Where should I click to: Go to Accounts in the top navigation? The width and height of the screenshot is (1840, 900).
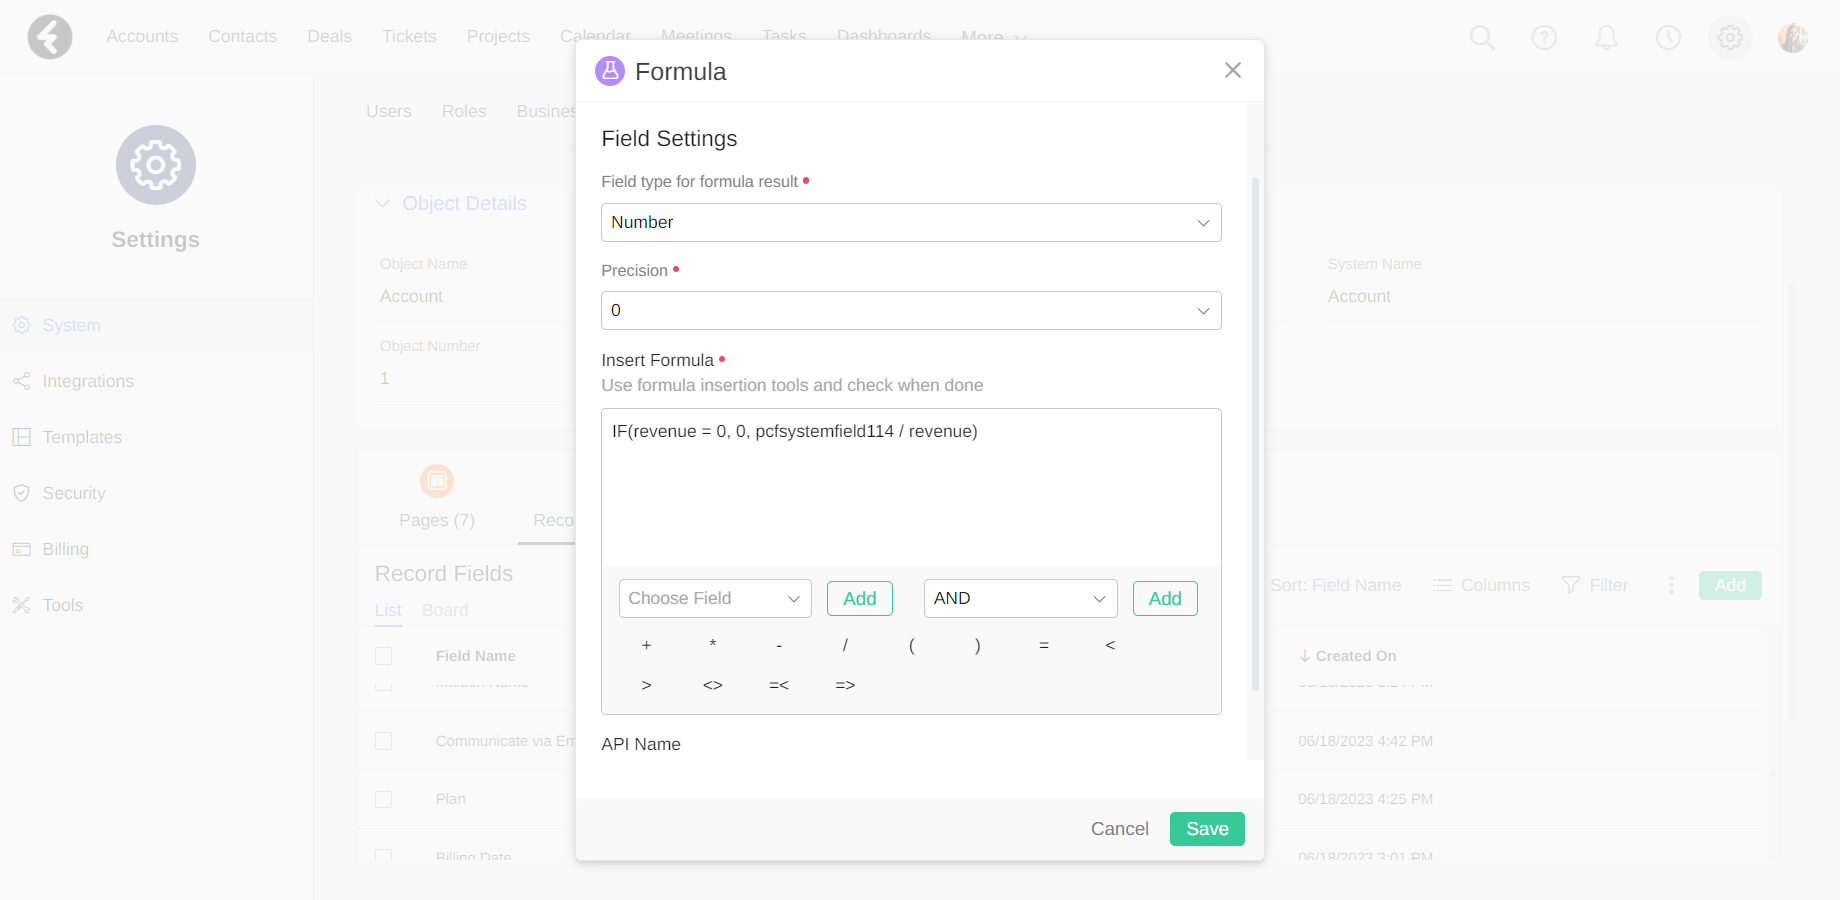pos(142,36)
